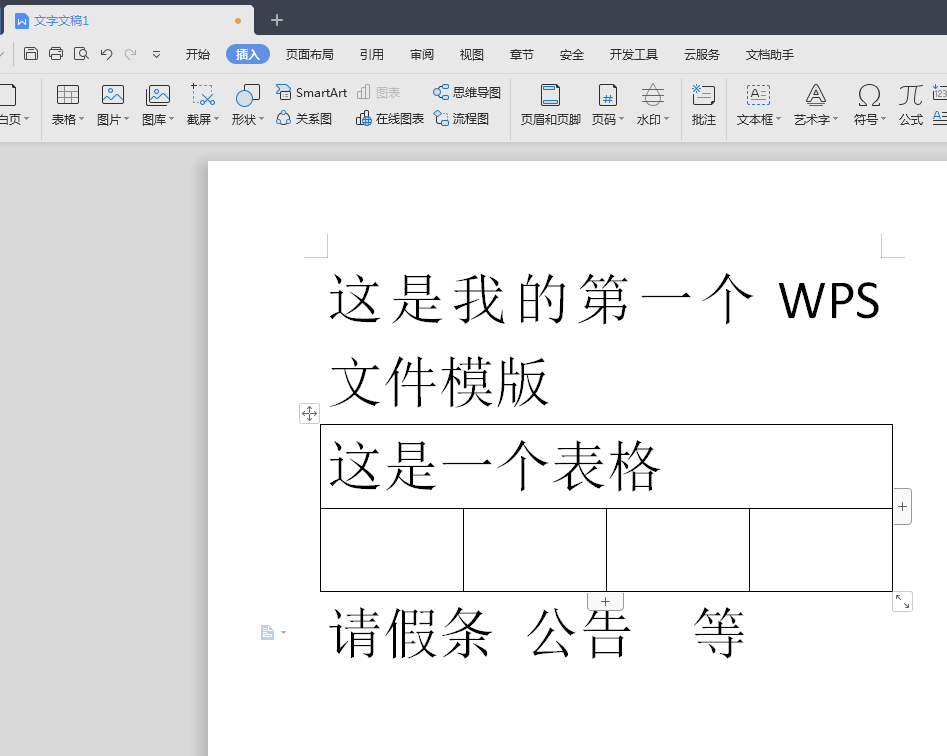Open 云服务 tab
The height and width of the screenshot is (756, 947).
click(x=702, y=55)
